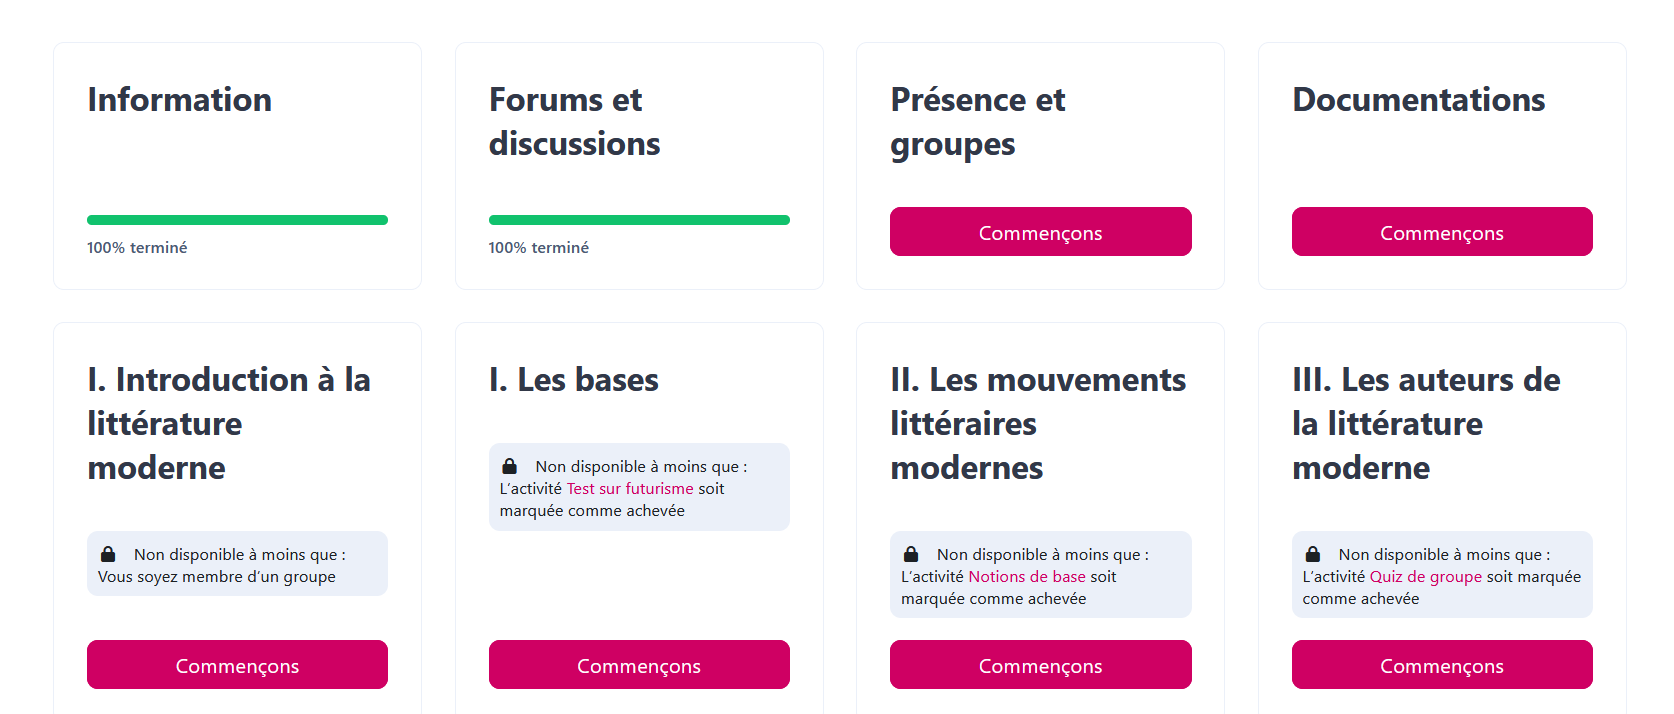The height and width of the screenshot is (714, 1674).
Task: Select the Présence et groupes heading
Action: click(977, 122)
